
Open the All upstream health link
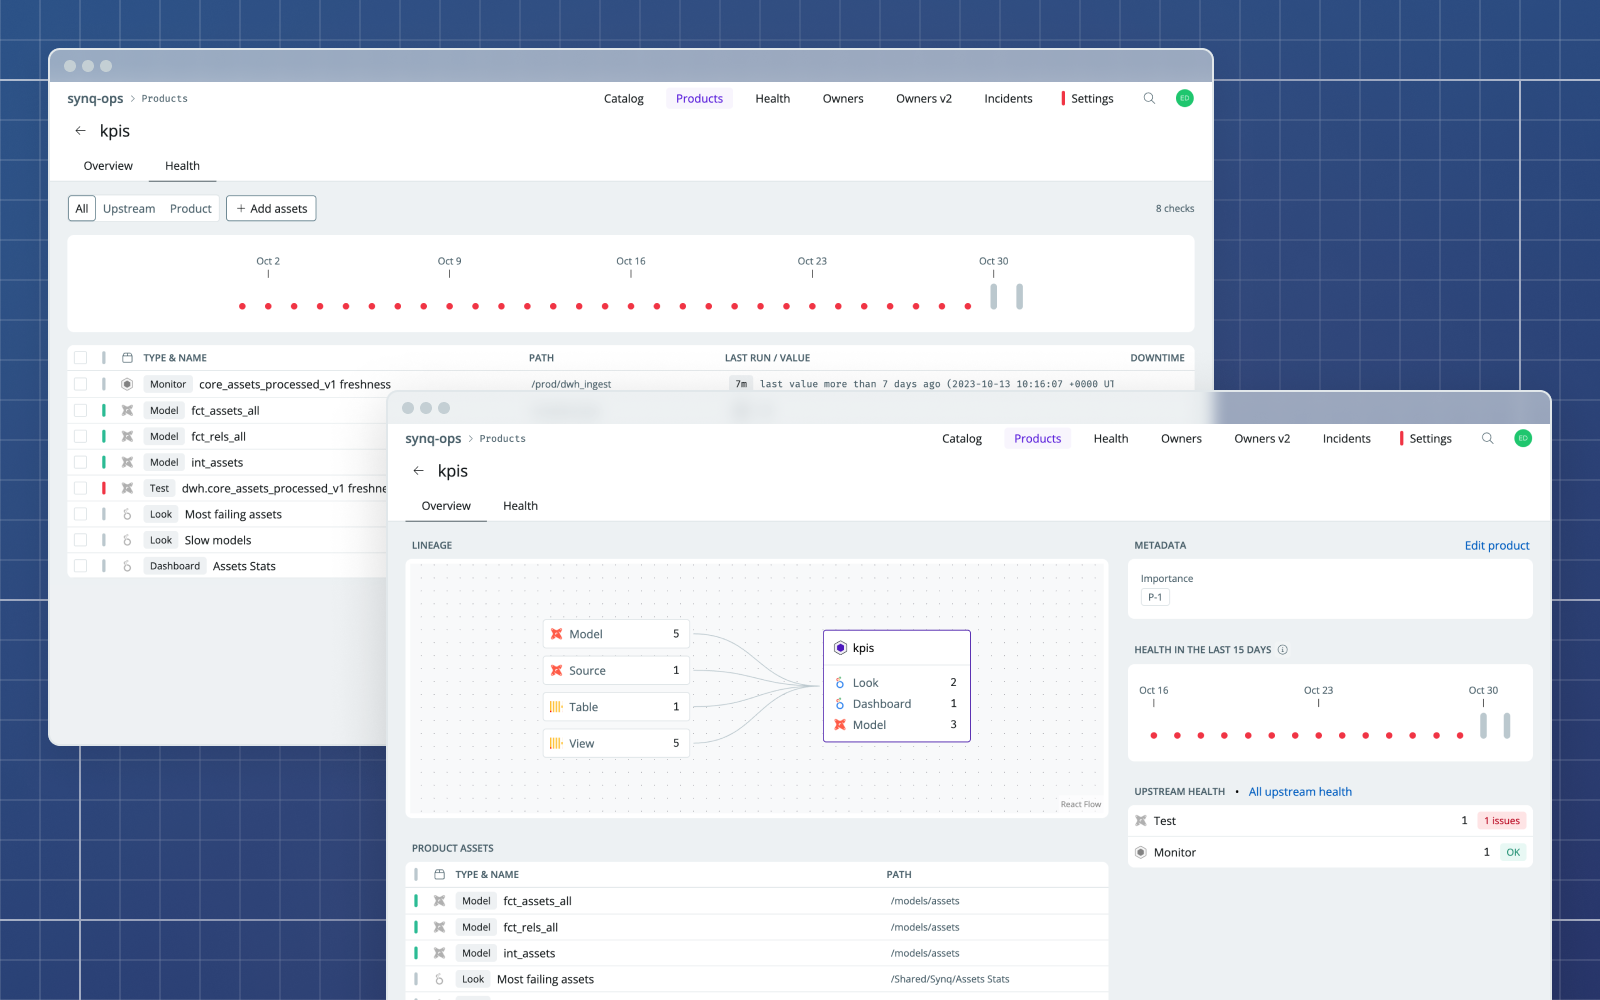point(1300,791)
